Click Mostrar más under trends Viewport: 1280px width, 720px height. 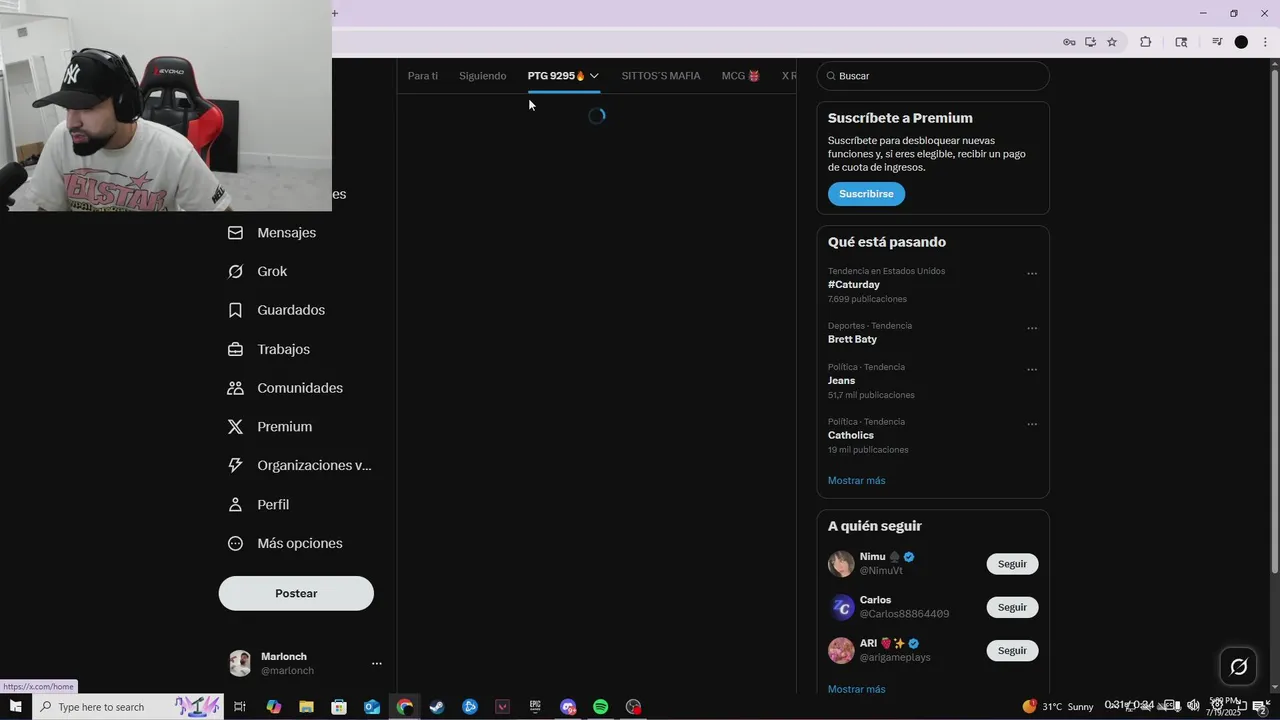point(856,480)
